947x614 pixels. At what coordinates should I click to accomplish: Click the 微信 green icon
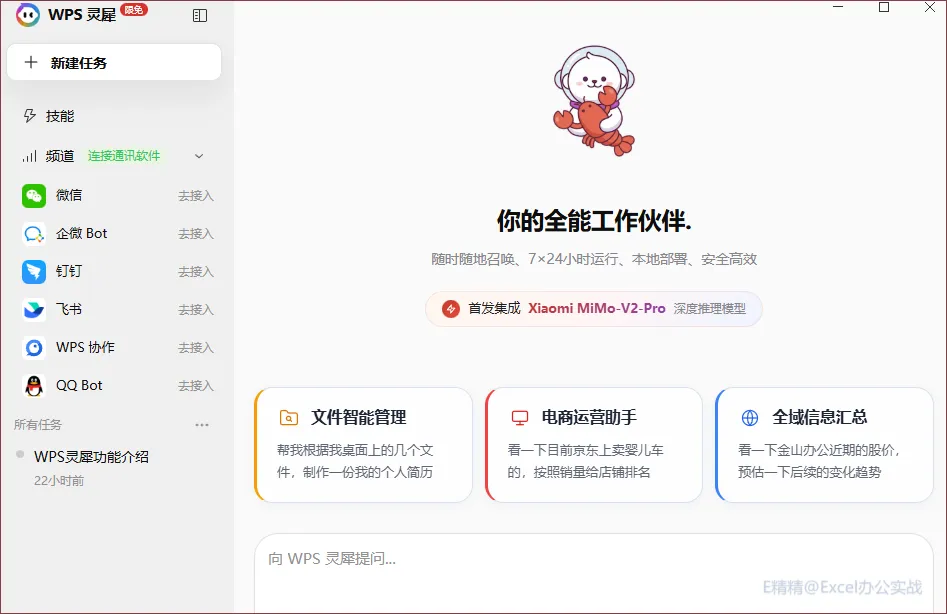click(34, 196)
